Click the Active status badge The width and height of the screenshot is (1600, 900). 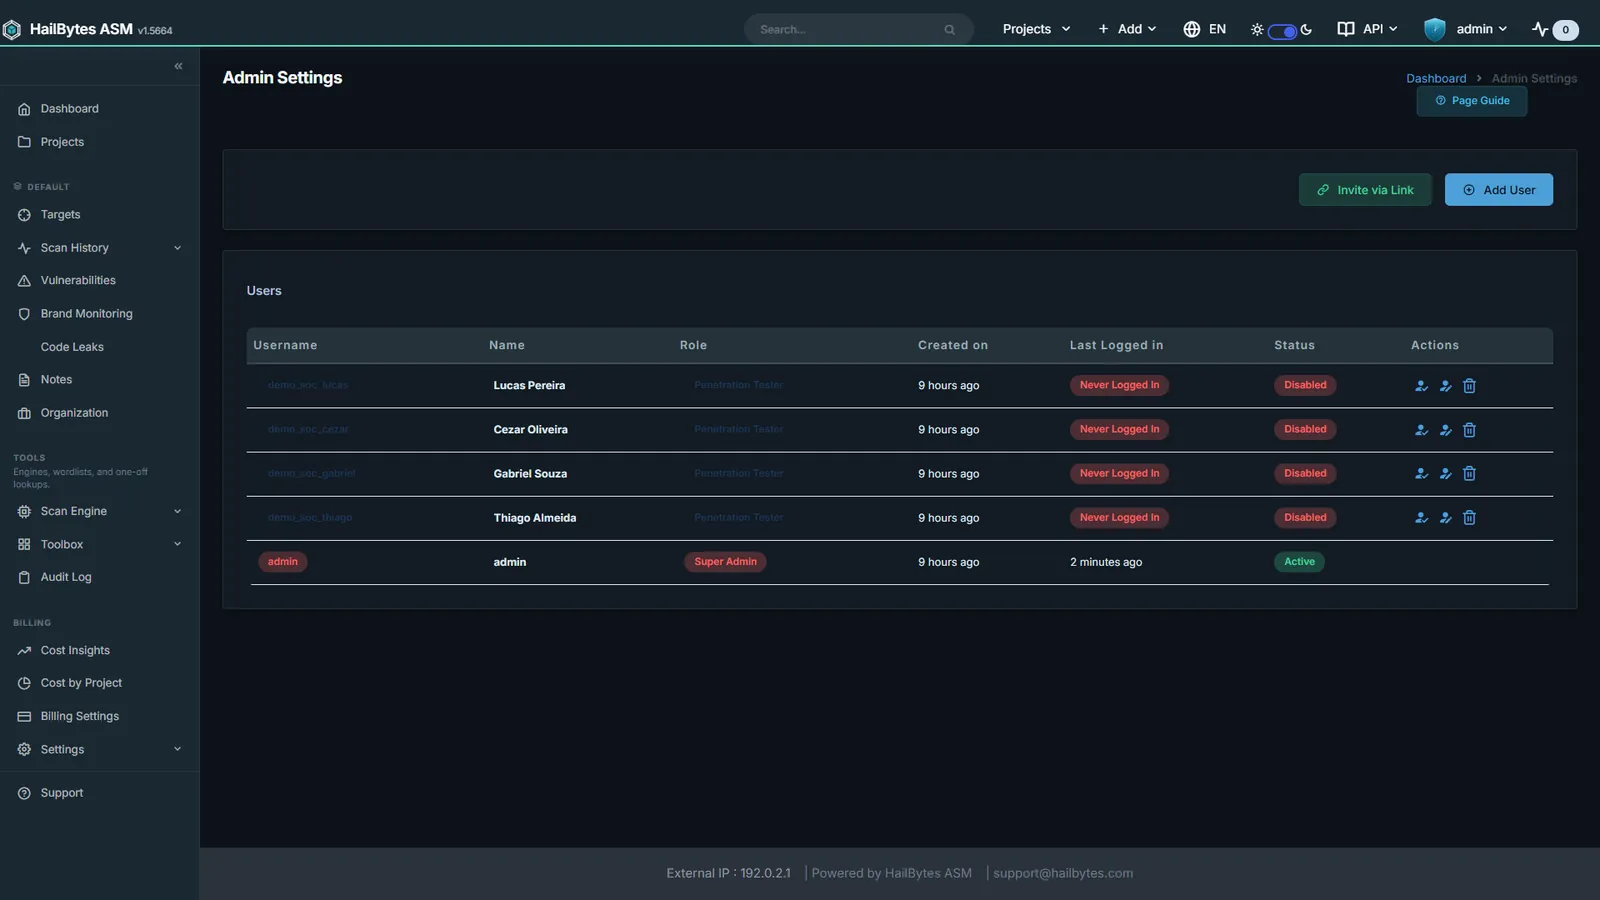tap(1299, 562)
